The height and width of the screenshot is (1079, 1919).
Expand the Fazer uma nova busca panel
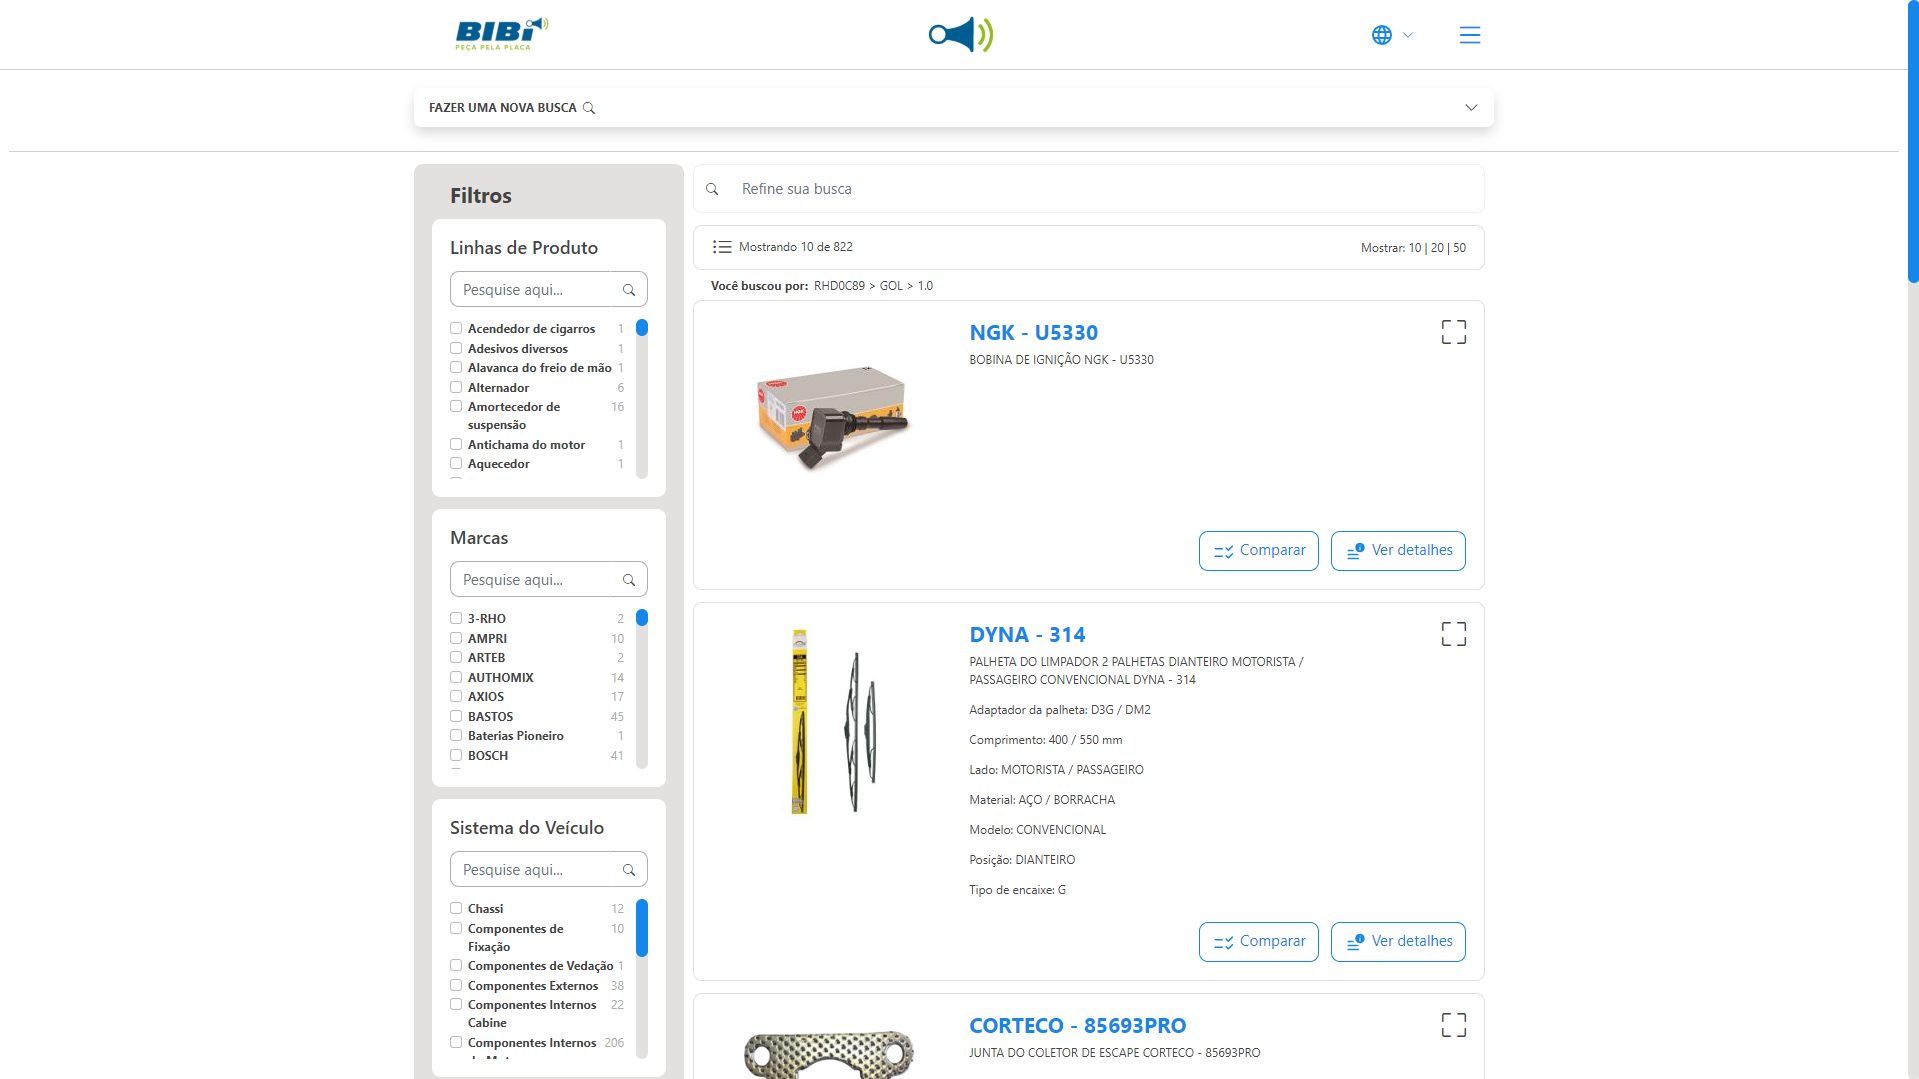pos(1471,108)
